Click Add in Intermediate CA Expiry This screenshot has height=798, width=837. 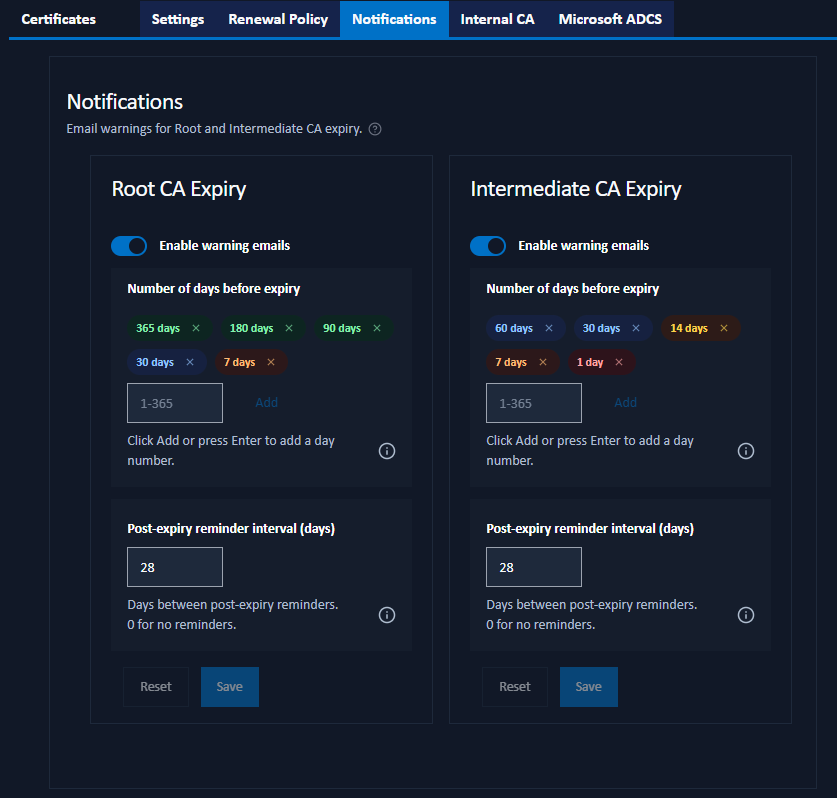[x=625, y=403]
